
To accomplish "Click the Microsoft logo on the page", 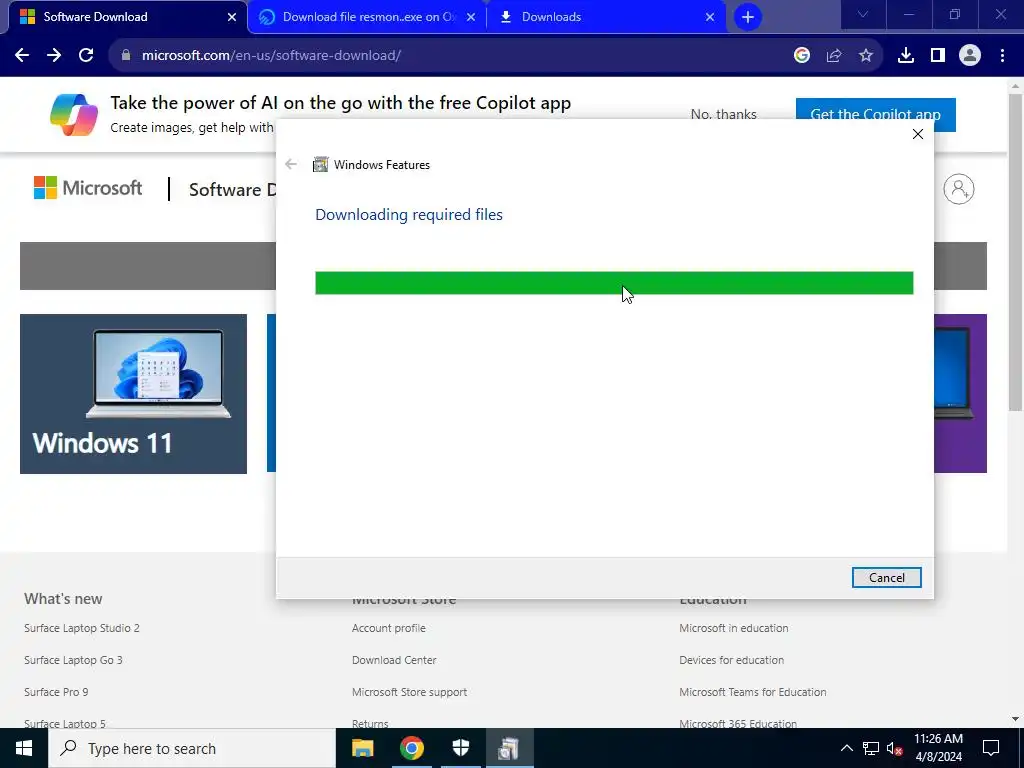I will coord(88,188).
